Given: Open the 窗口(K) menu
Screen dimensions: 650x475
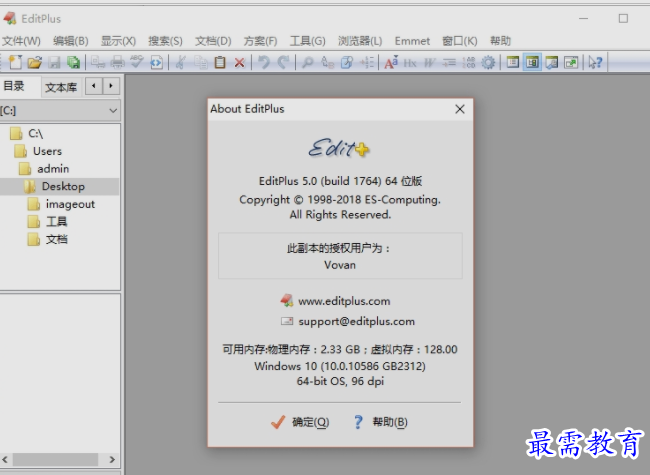Looking at the screenshot, I should click(460, 41).
